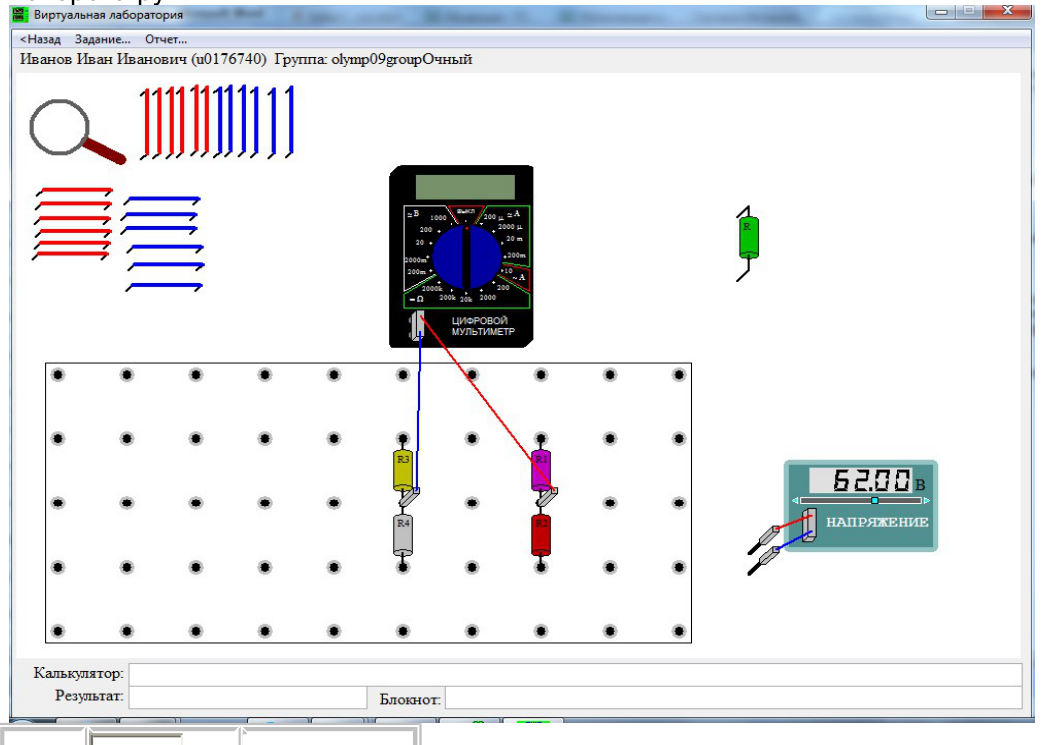The image size is (1043, 745).
Task: Click the Virtual Laboratory window title icon
Action: pyautogui.click(x=21, y=14)
